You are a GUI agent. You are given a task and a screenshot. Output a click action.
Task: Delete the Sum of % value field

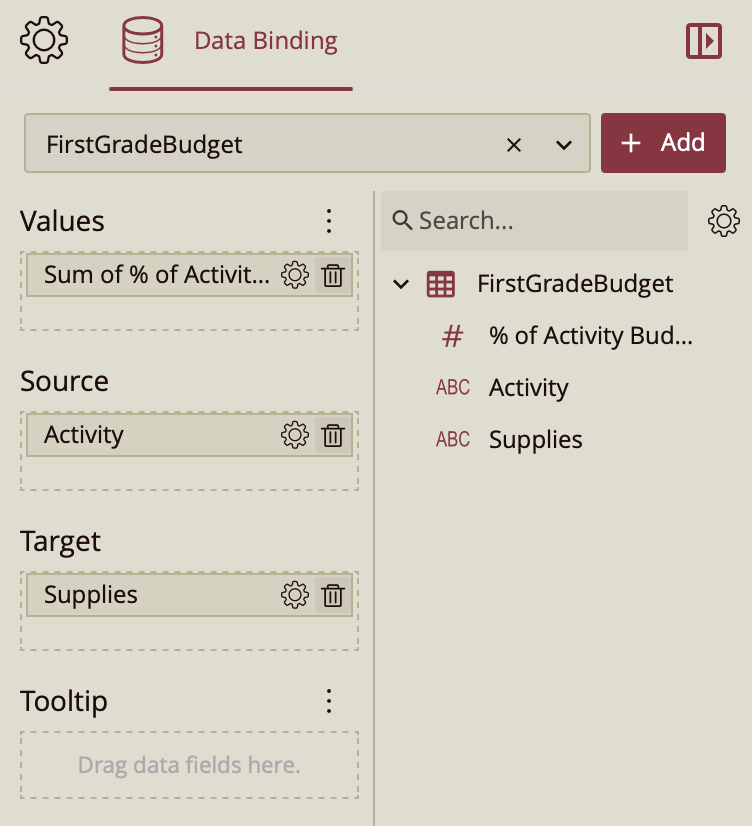(333, 275)
